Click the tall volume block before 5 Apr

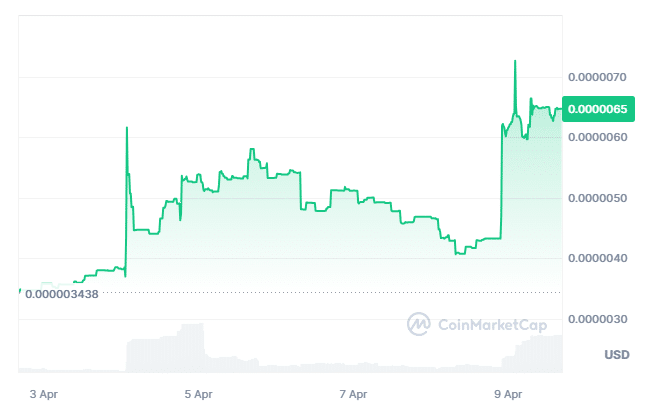pyautogui.click(x=190, y=345)
